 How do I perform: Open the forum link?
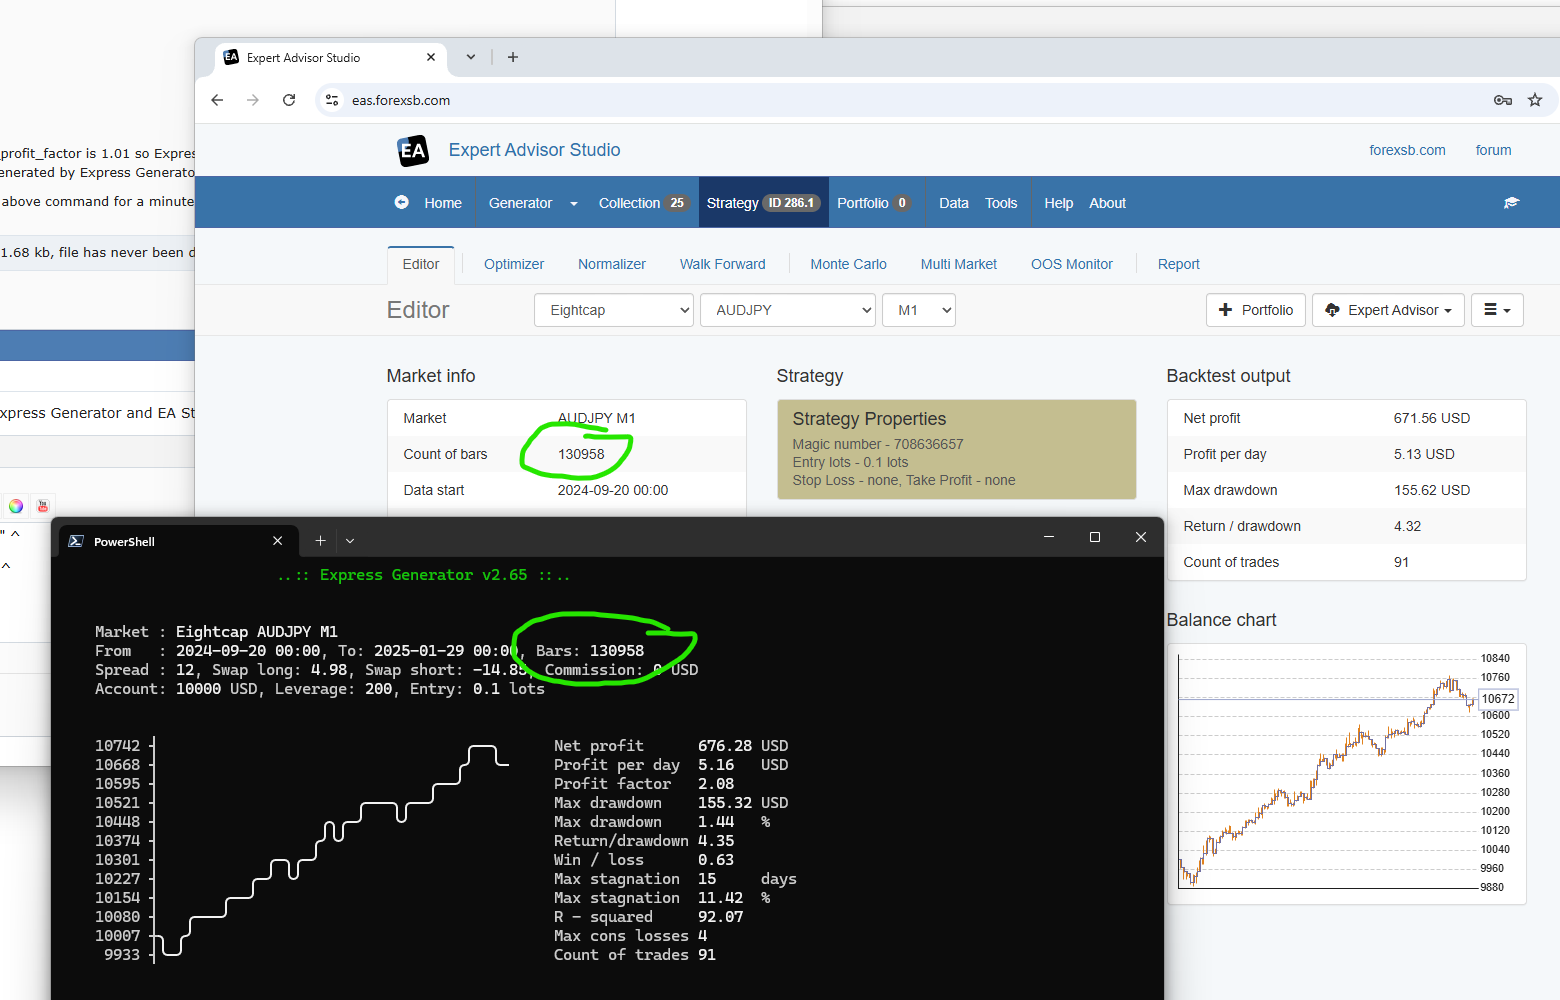point(1493,150)
